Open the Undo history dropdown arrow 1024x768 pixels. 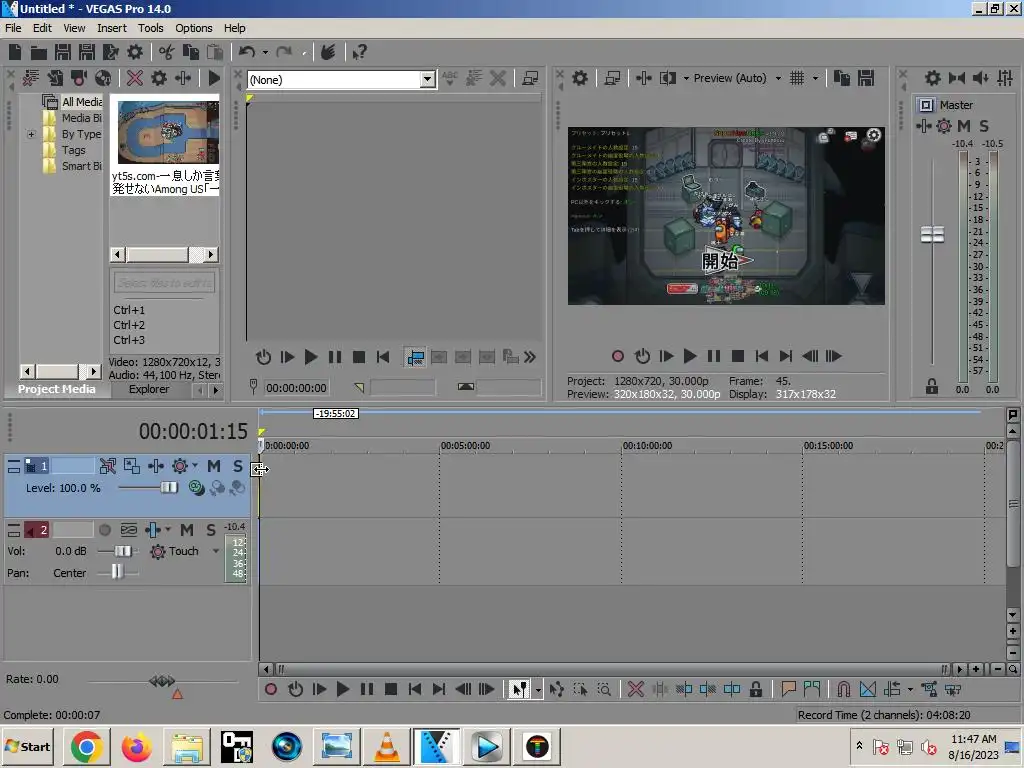tap(265, 52)
